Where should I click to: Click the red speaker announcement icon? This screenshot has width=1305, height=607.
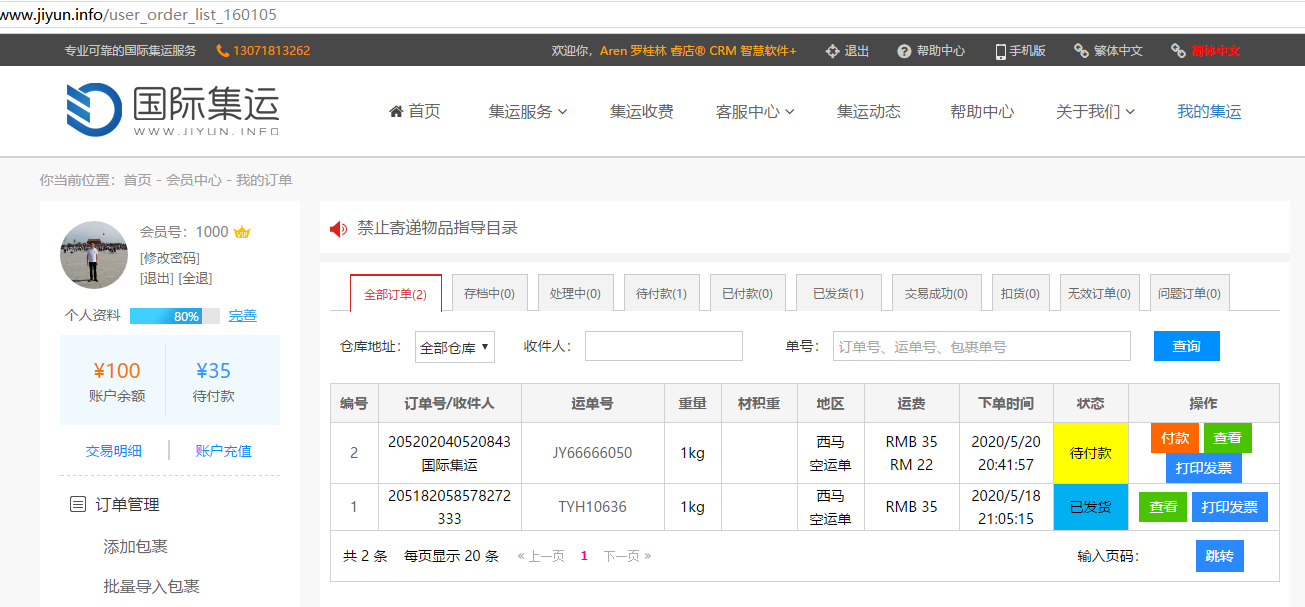pos(338,229)
